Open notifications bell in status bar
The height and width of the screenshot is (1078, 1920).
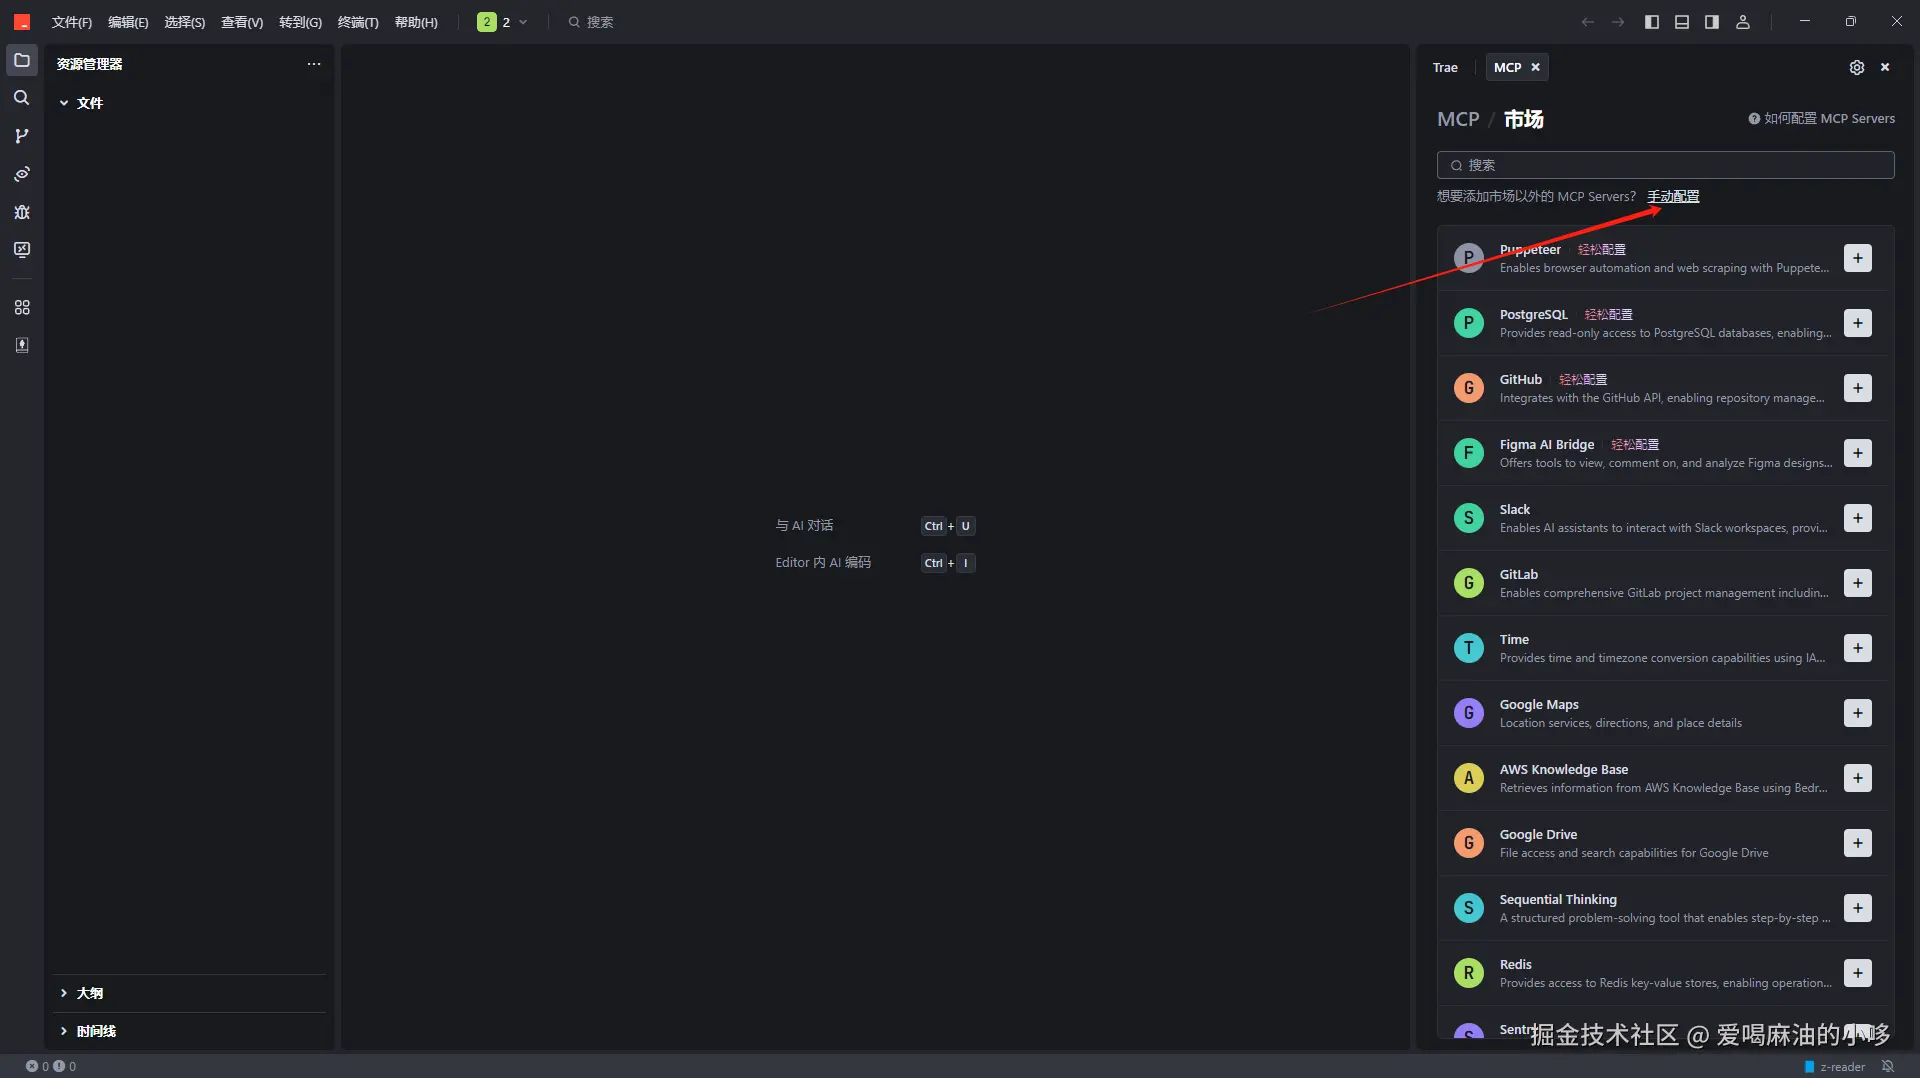point(1888,1066)
